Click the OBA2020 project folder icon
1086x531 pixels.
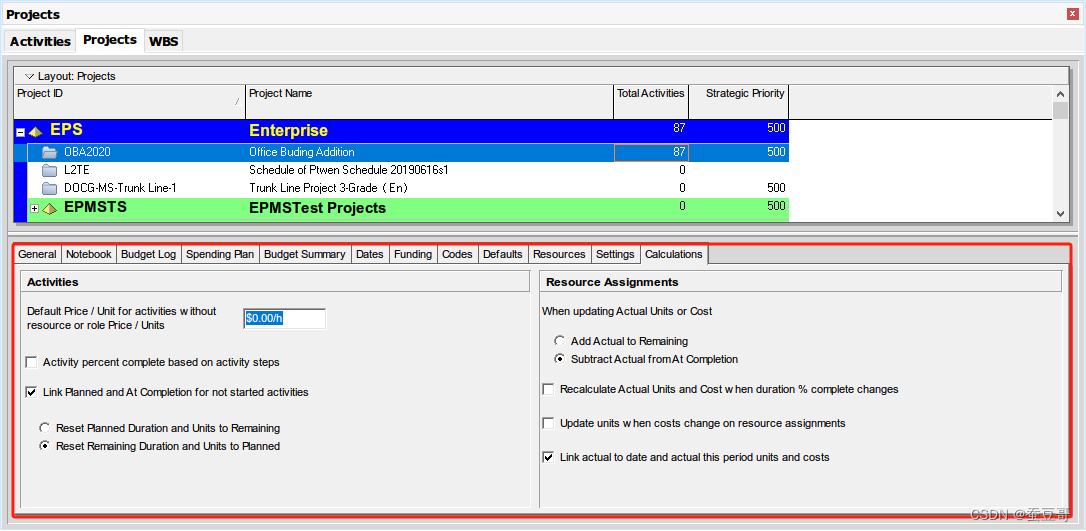(48, 152)
